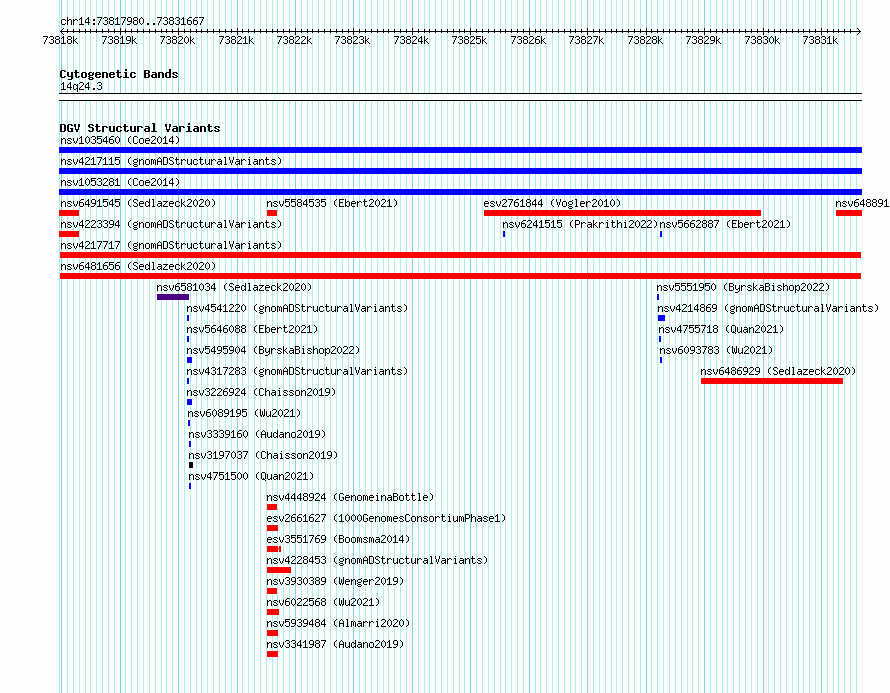Select nsv3339160 (Audano2019) label

tap(257, 434)
